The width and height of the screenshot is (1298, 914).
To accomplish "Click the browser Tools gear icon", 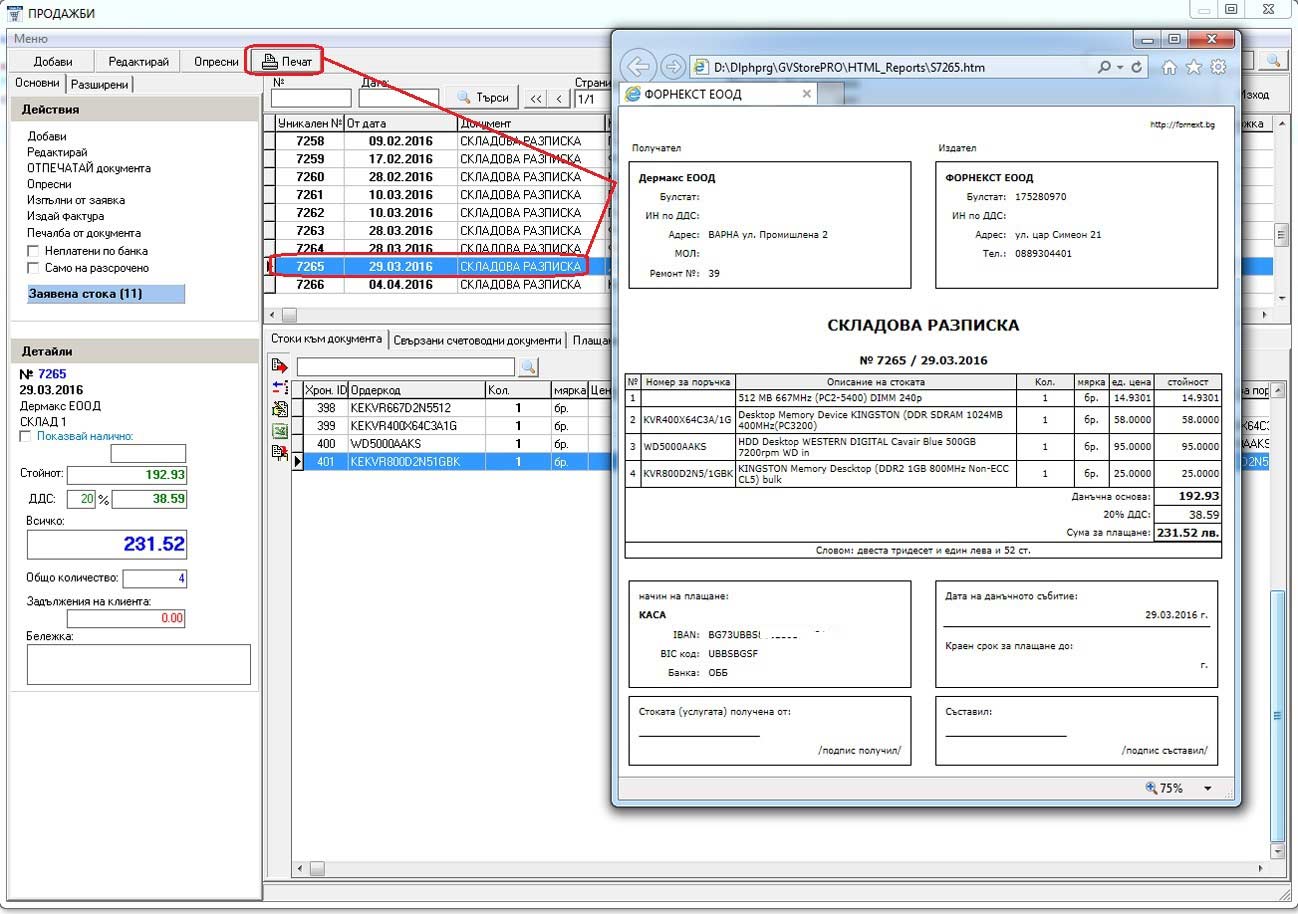I will tap(1218, 67).
